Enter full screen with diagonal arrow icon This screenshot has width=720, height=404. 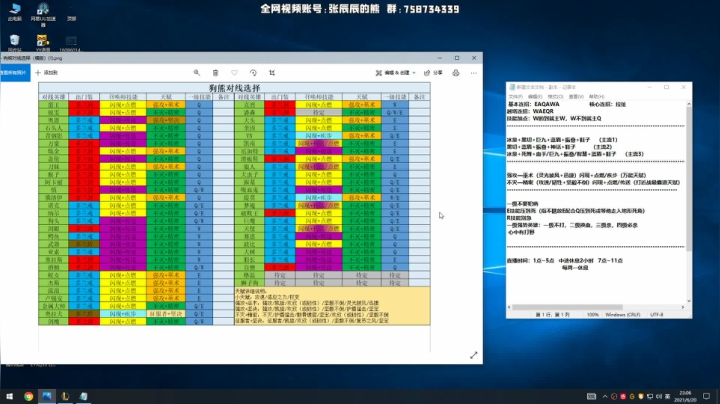click(x=473, y=355)
